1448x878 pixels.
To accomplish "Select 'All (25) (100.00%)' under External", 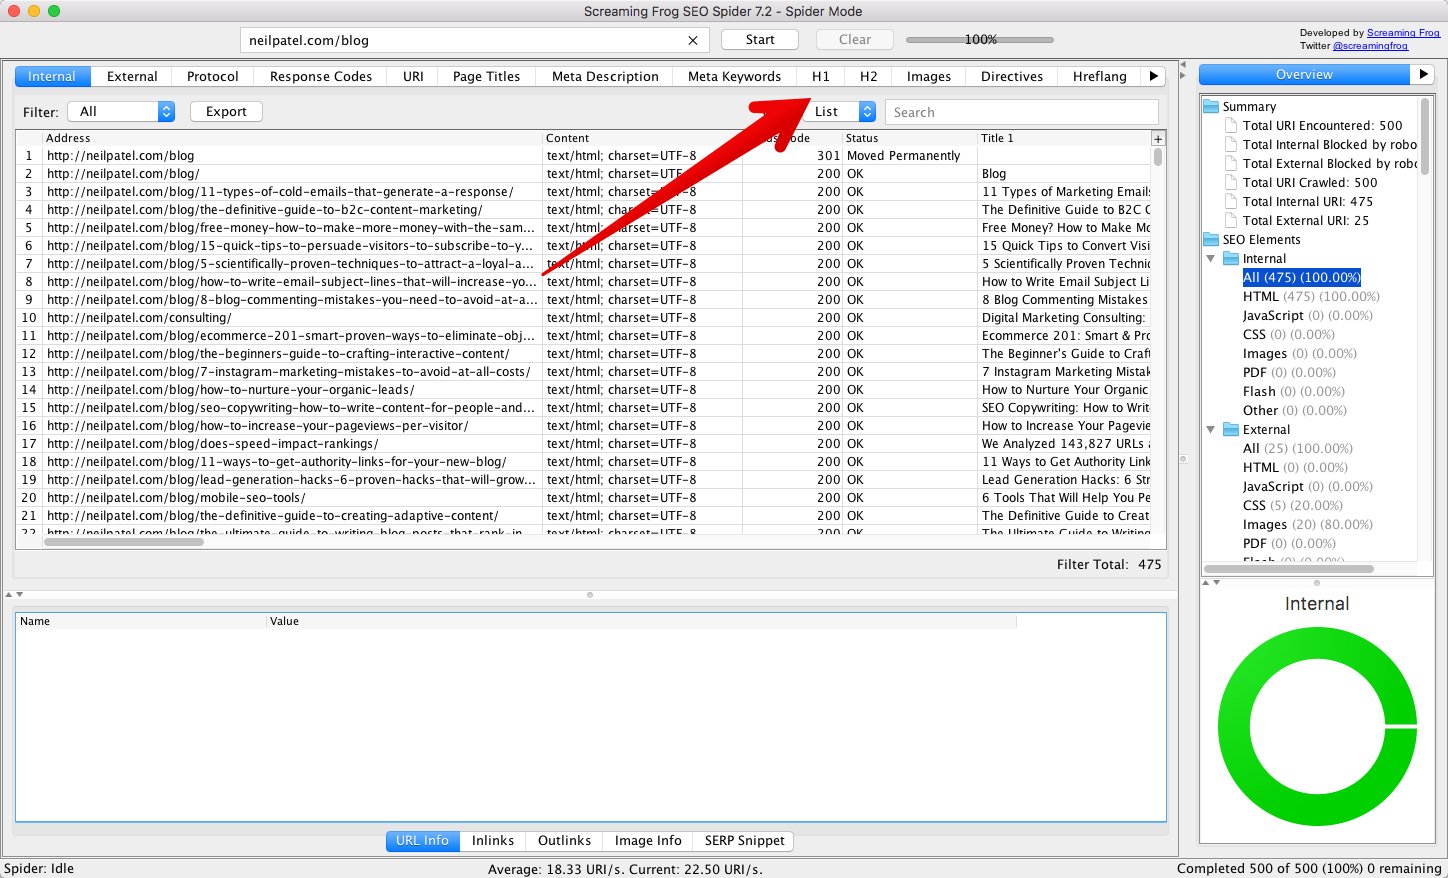I will (x=1297, y=448).
